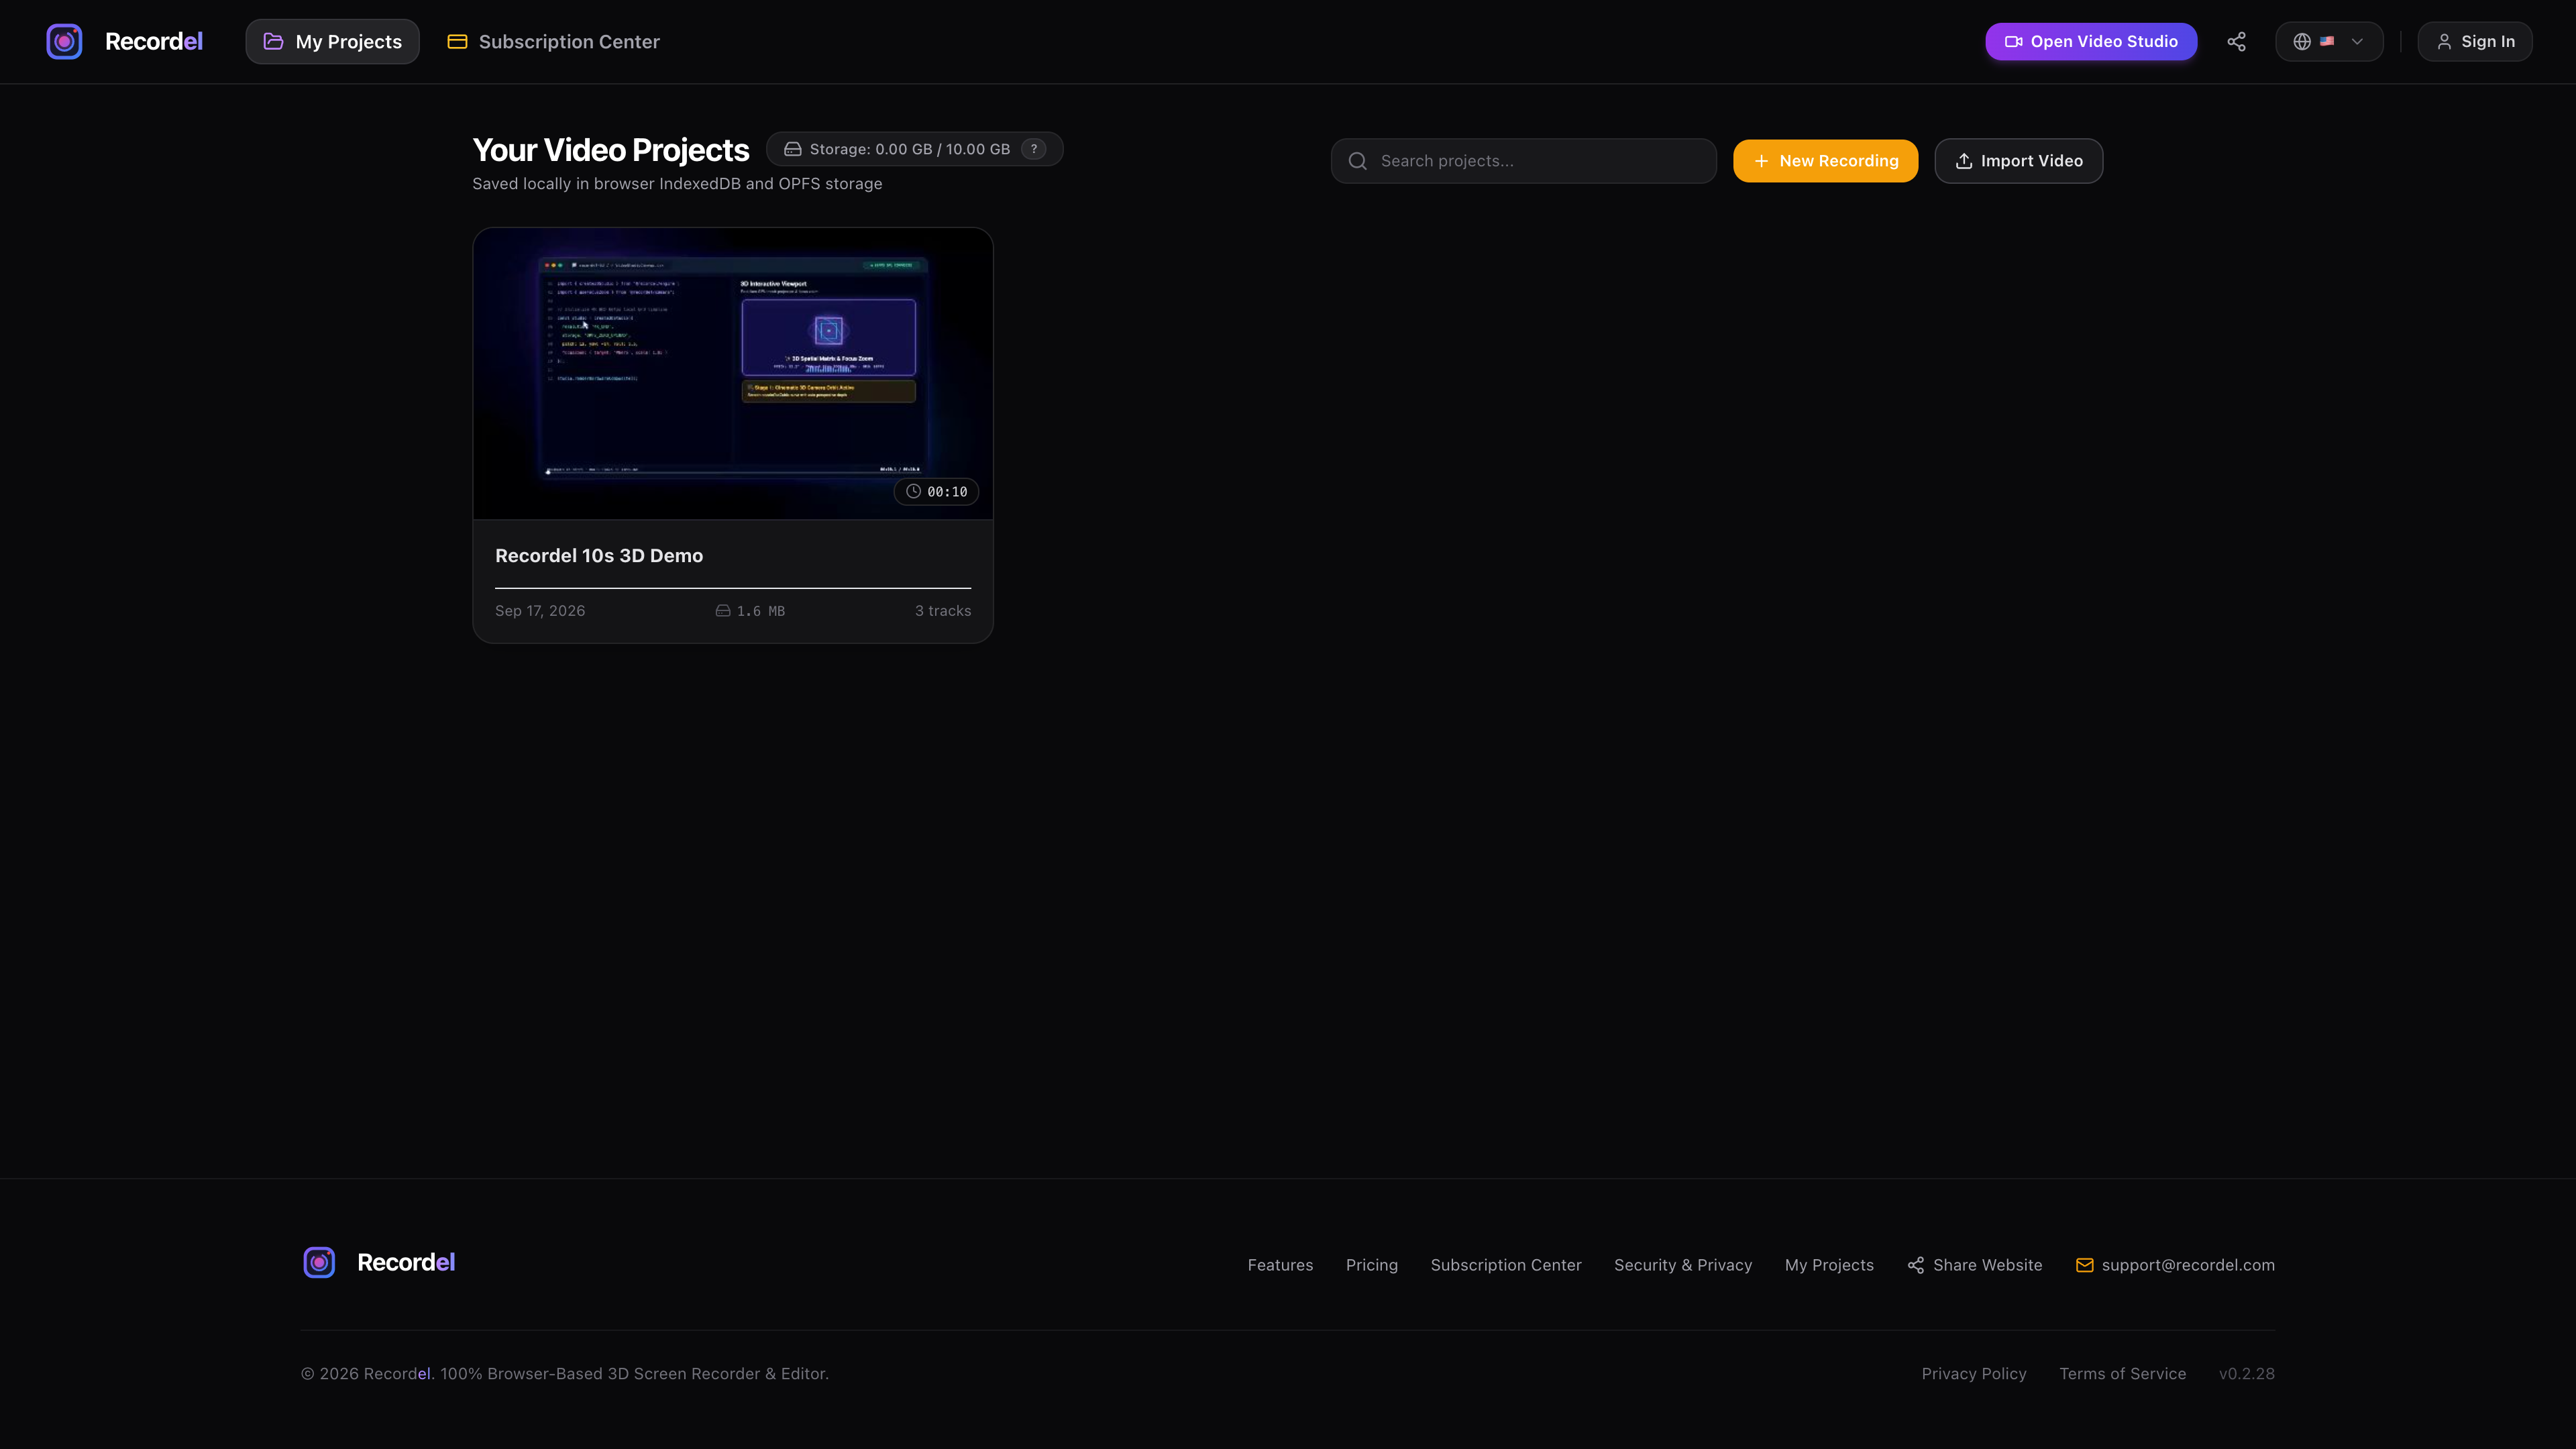Start a New Recording

1825,161
